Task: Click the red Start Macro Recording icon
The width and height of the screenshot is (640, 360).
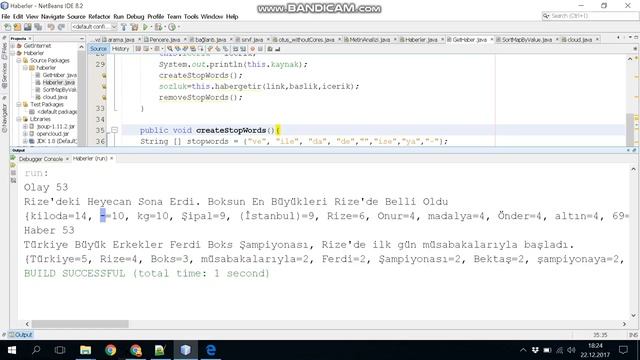Action: pos(252,49)
